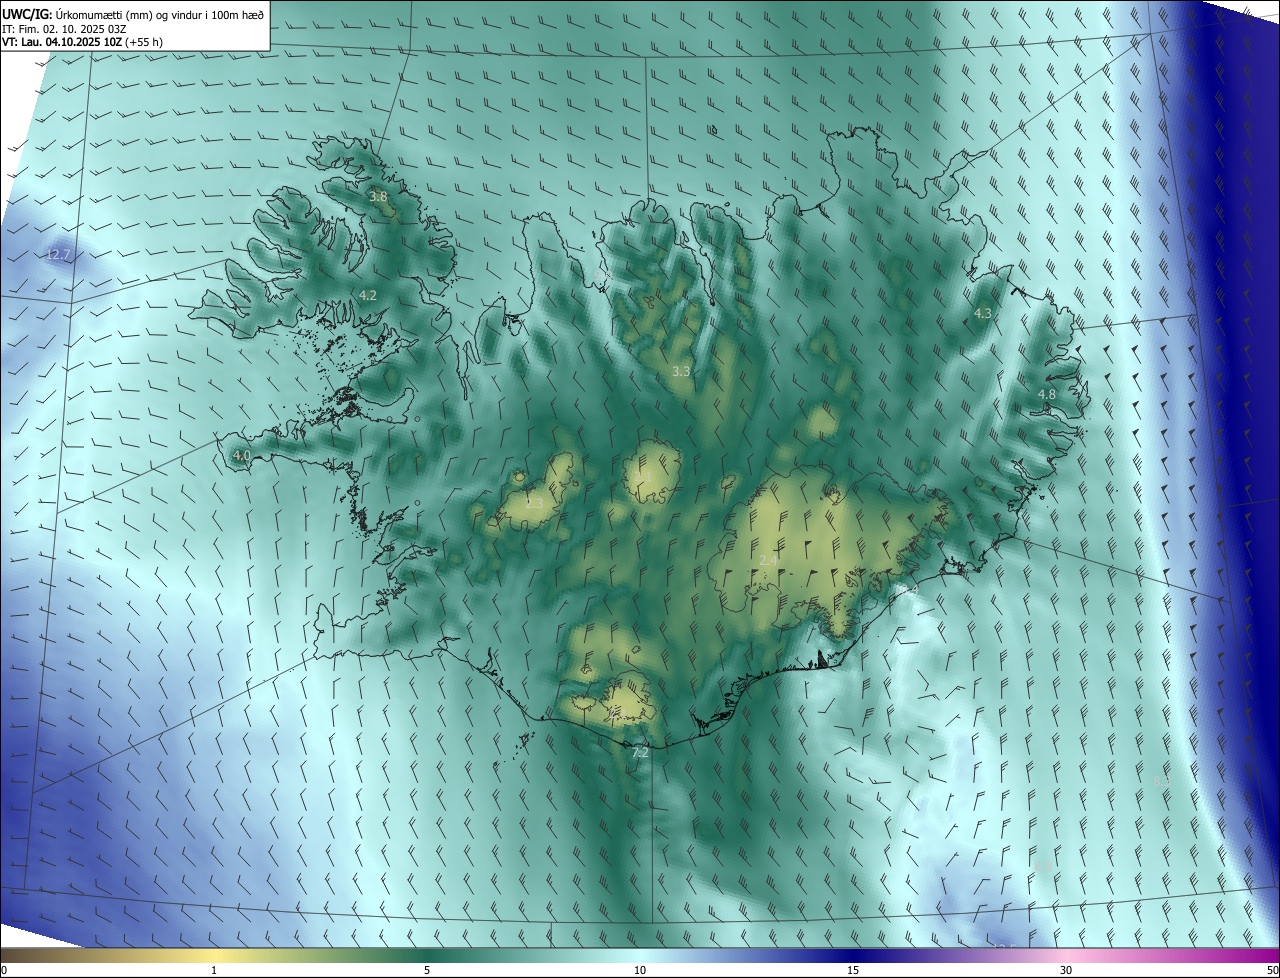The height and width of the screenshot is (978, 1280).
Task: Click the 30 label on the color scale
Action: point(1066,970)
